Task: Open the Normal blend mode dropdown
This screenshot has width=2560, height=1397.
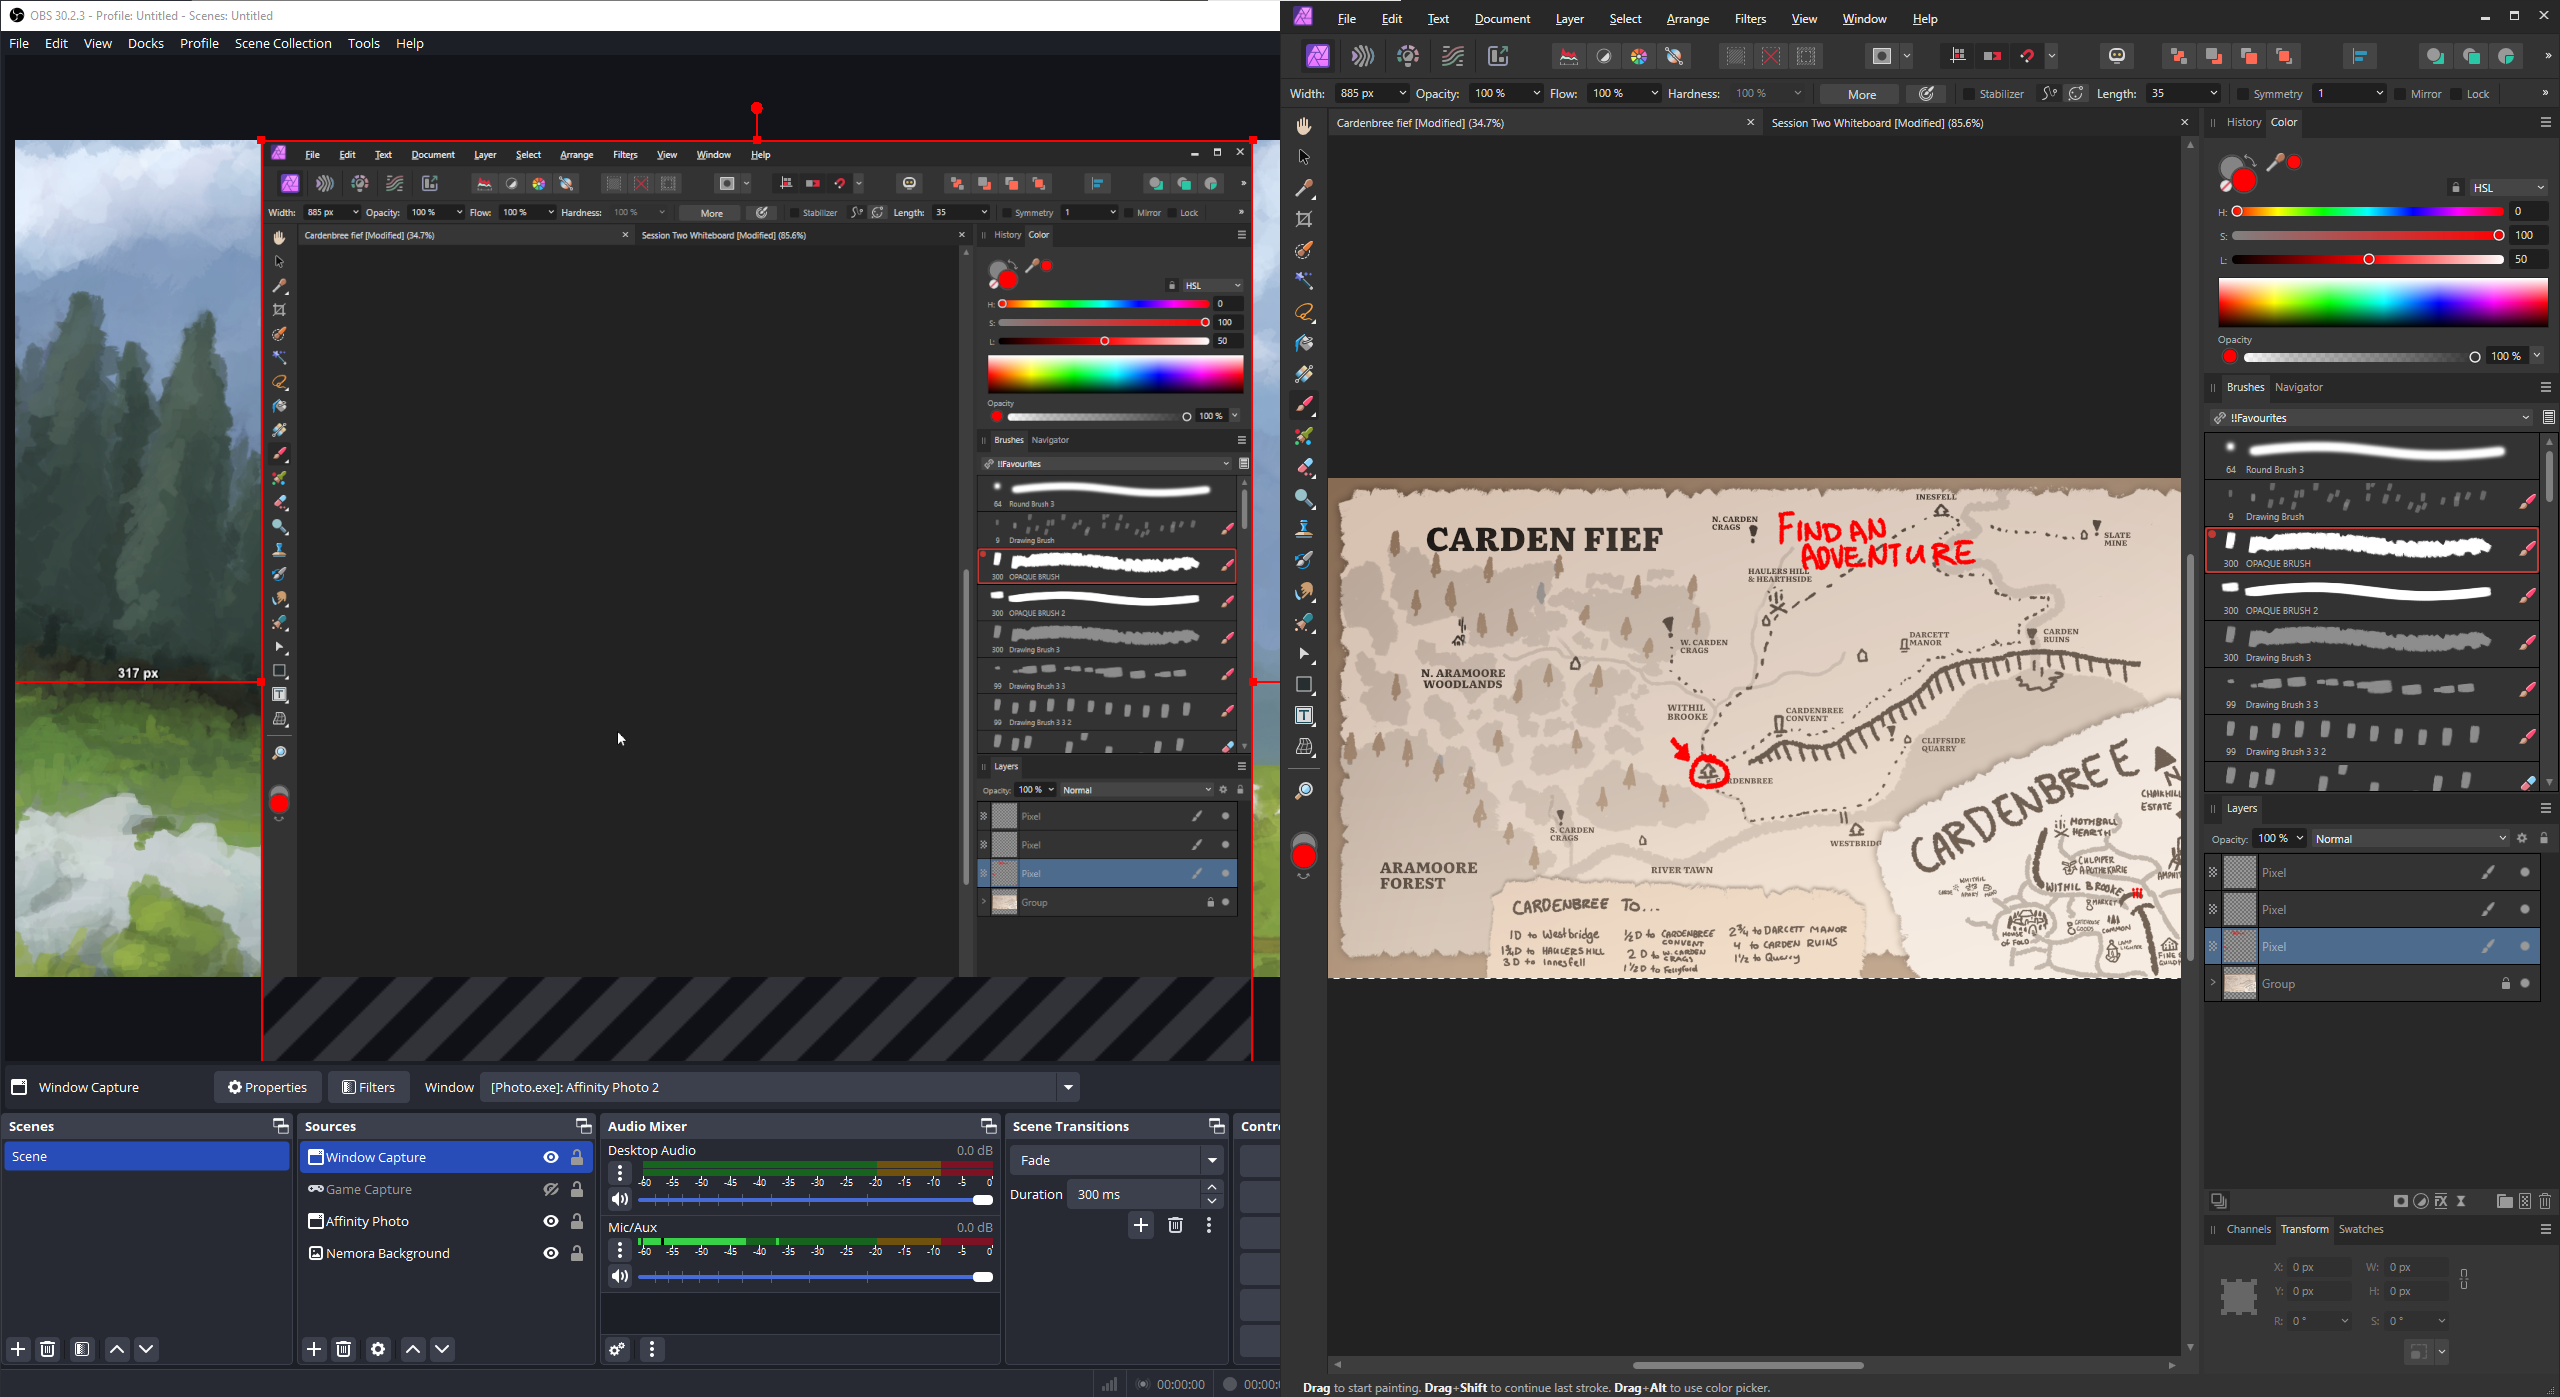Action: [2410, 839]
